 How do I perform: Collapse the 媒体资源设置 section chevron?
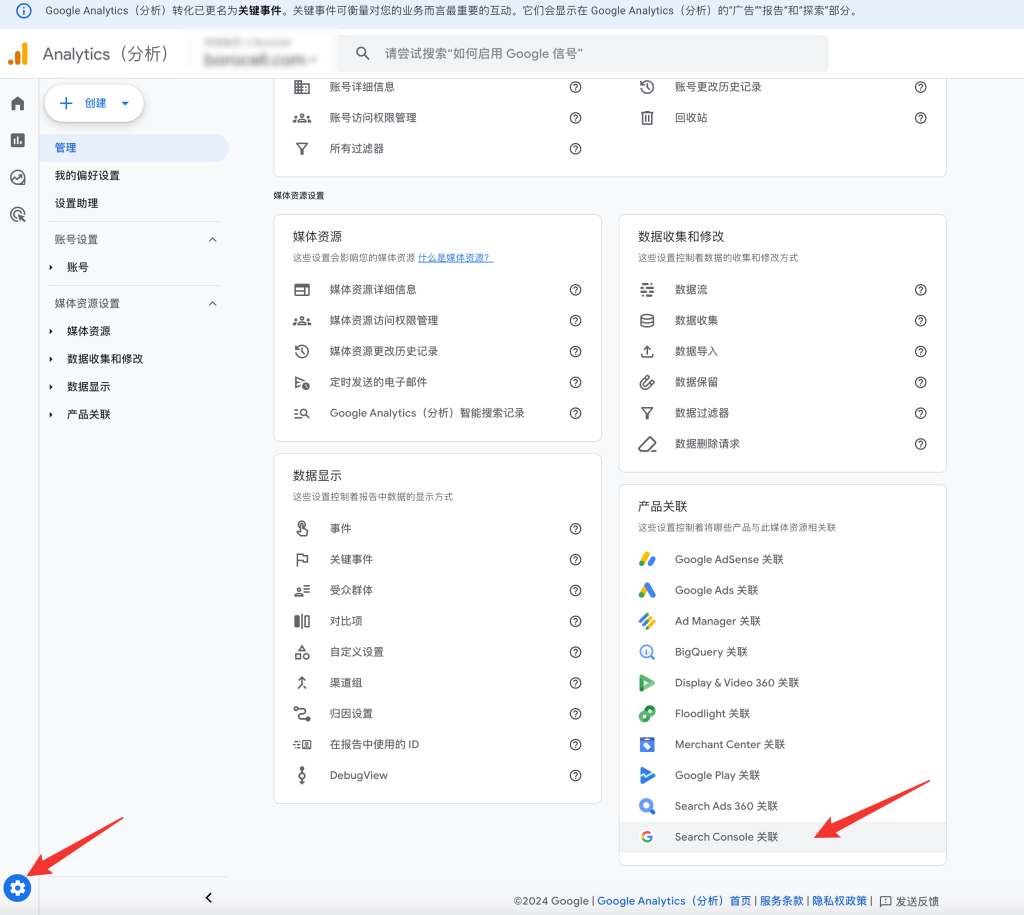coord(212,304)
